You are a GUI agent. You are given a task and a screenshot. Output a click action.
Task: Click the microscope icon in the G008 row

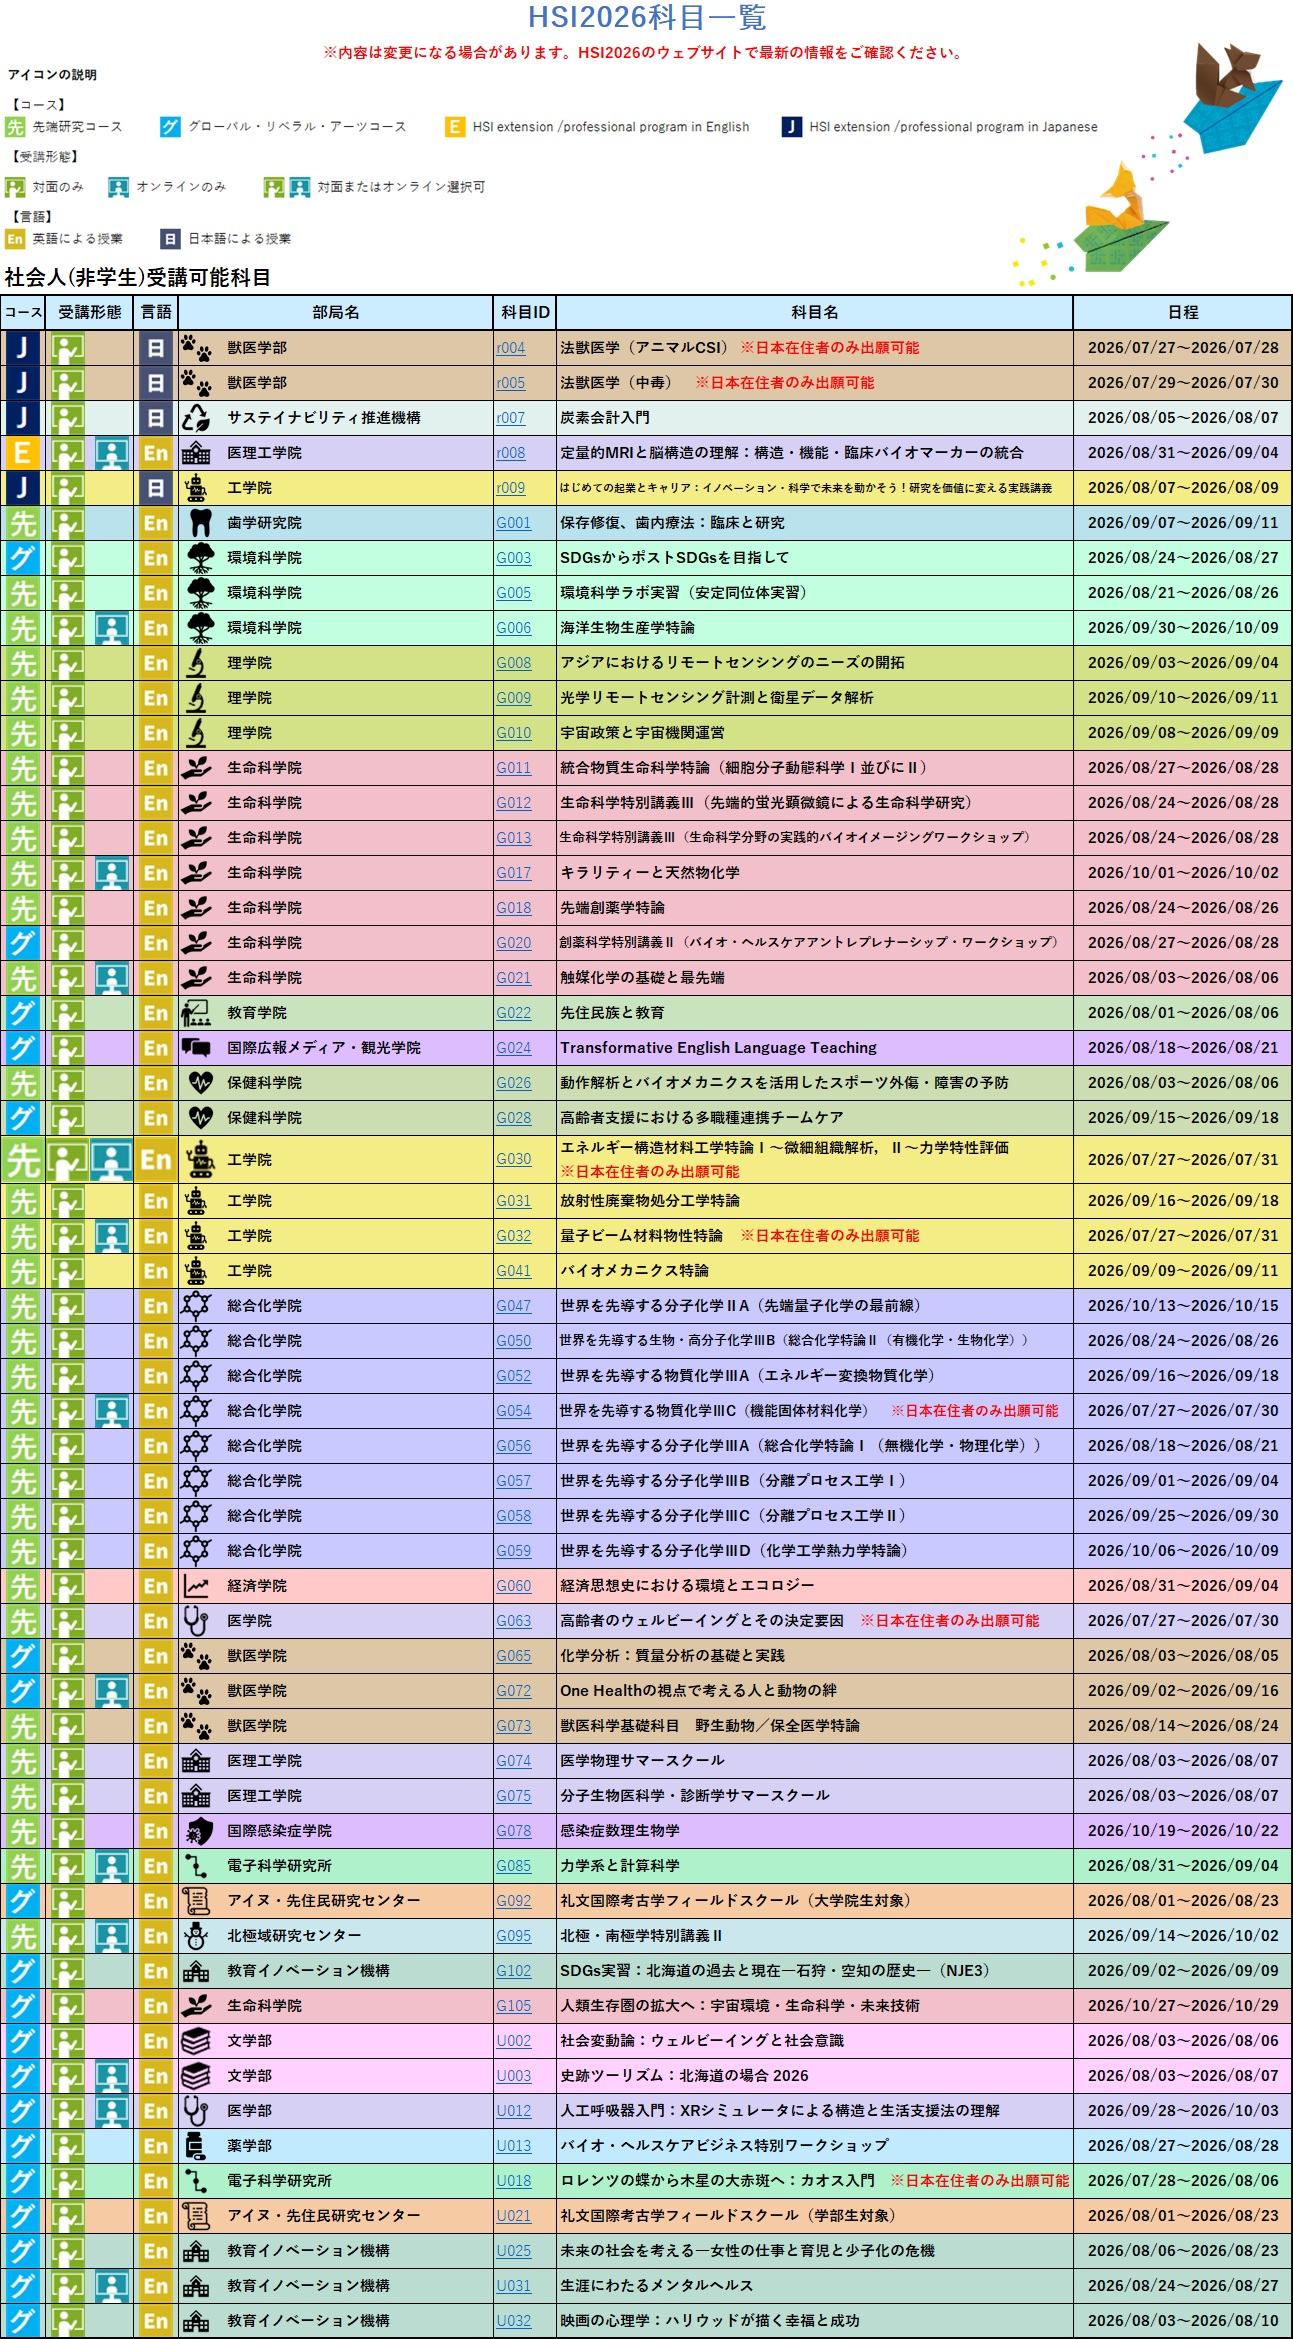[x=197, y=662]
